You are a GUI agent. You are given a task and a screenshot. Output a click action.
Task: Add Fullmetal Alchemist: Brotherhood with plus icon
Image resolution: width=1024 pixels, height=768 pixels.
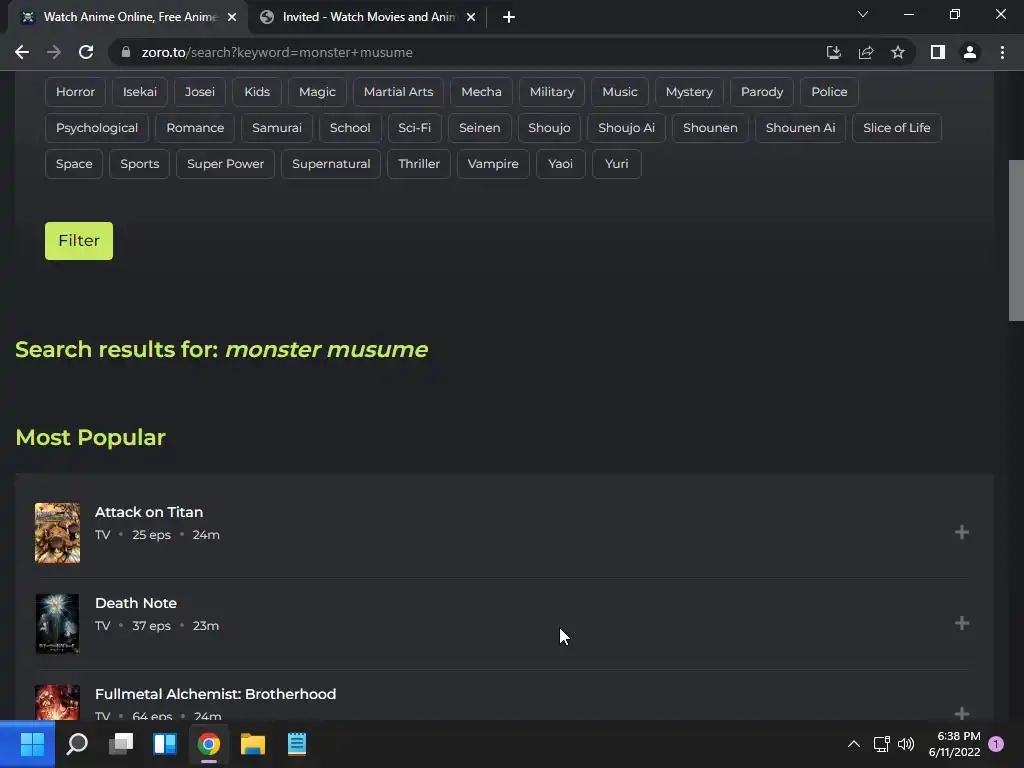click(x=961, y=713)
